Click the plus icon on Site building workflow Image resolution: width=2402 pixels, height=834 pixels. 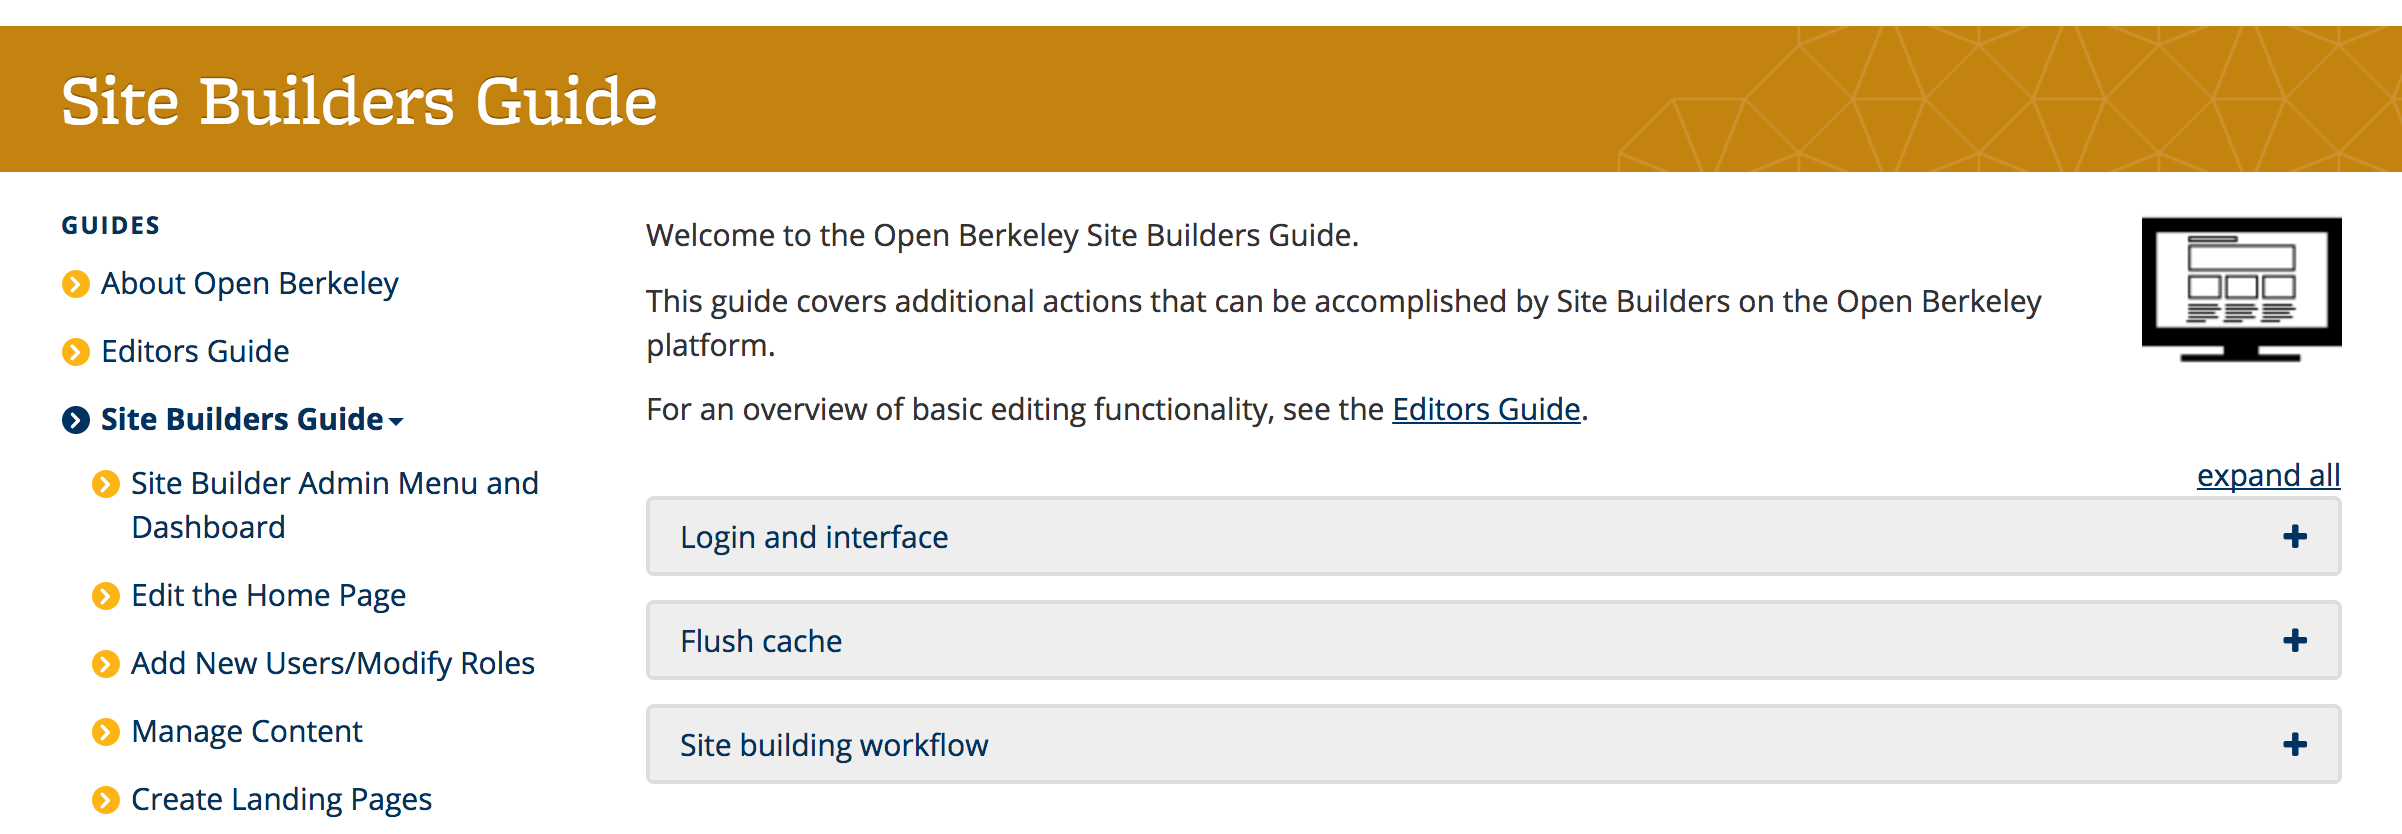2295,744
